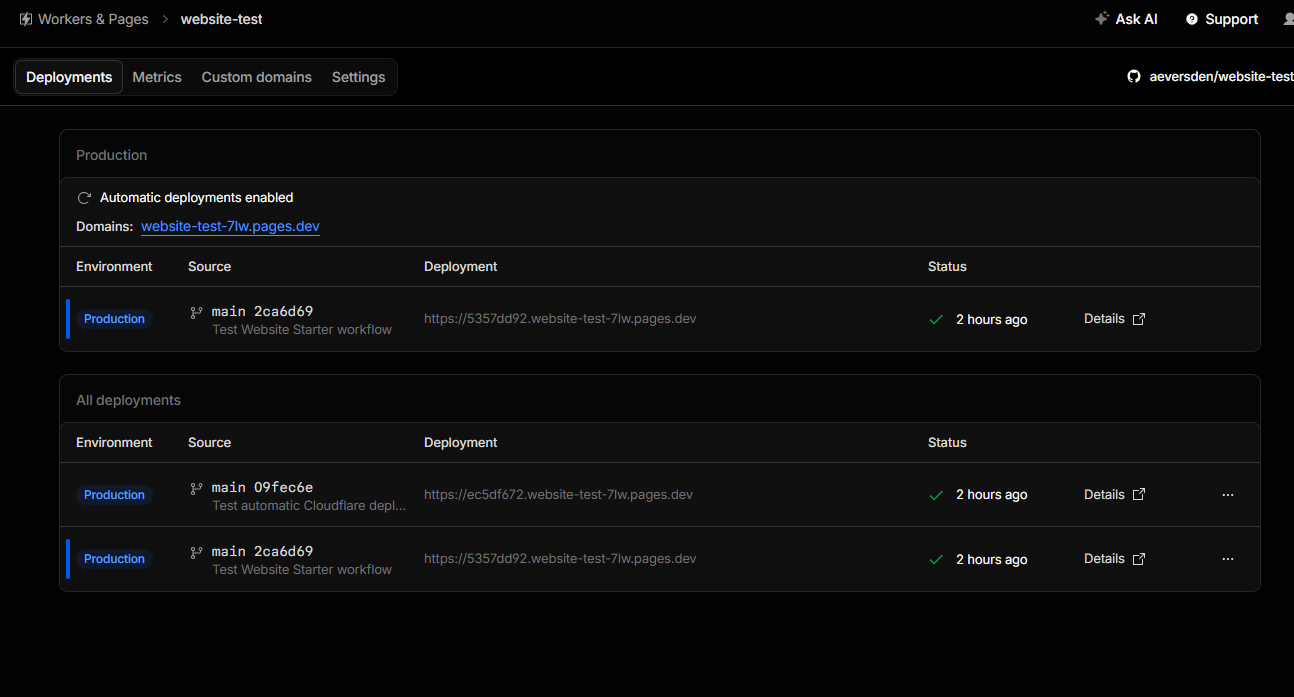Viewport: 1294px width, 697px height.
Task: Click Automatic deployments enabled text
Action: [197, 198]
